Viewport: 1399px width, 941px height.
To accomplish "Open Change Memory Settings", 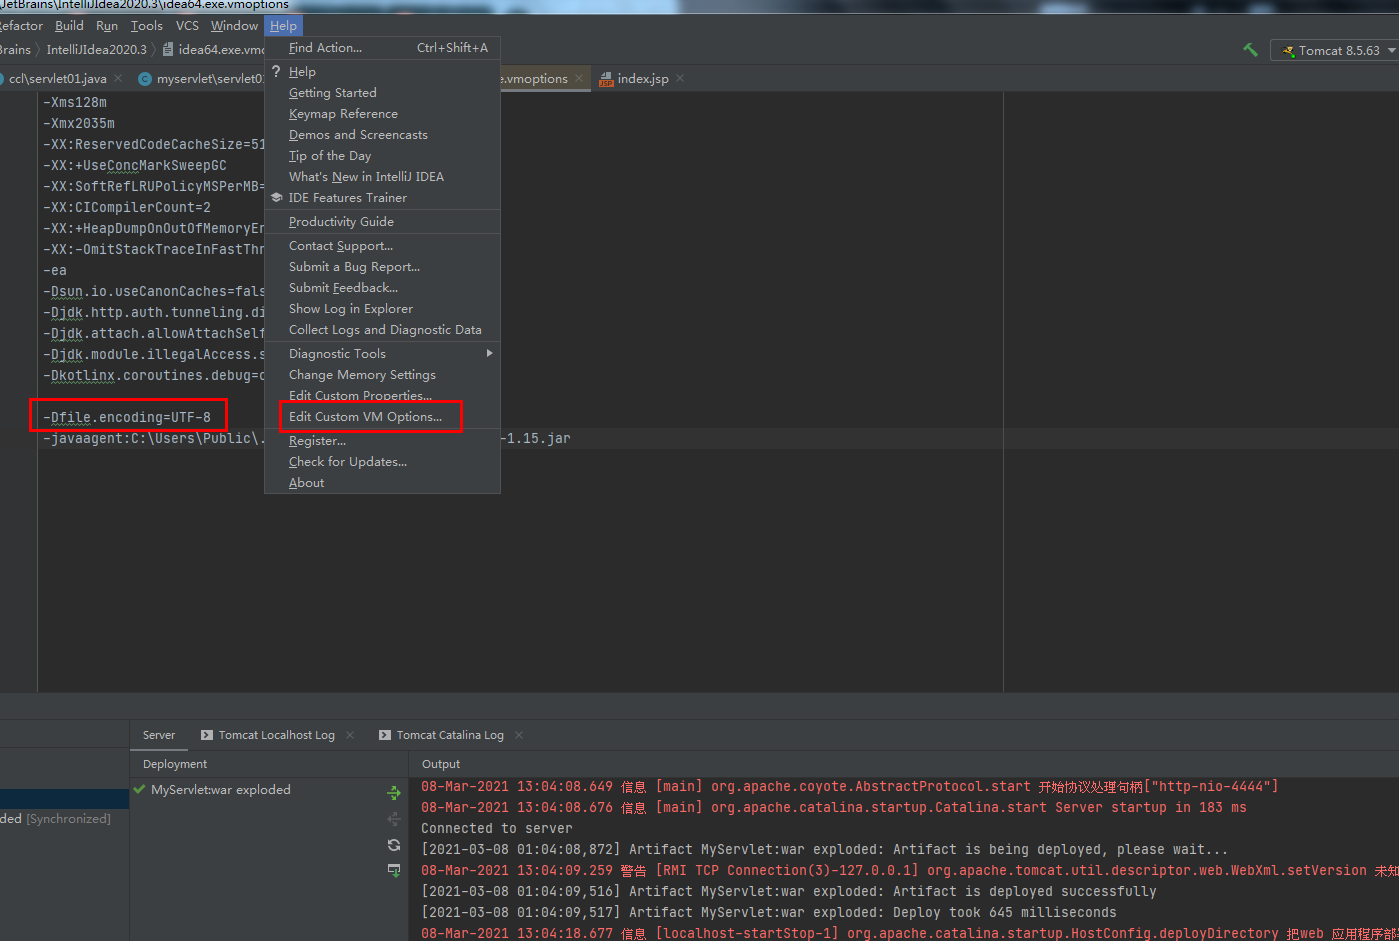I will pyautogui.click(x=382, y=374).
